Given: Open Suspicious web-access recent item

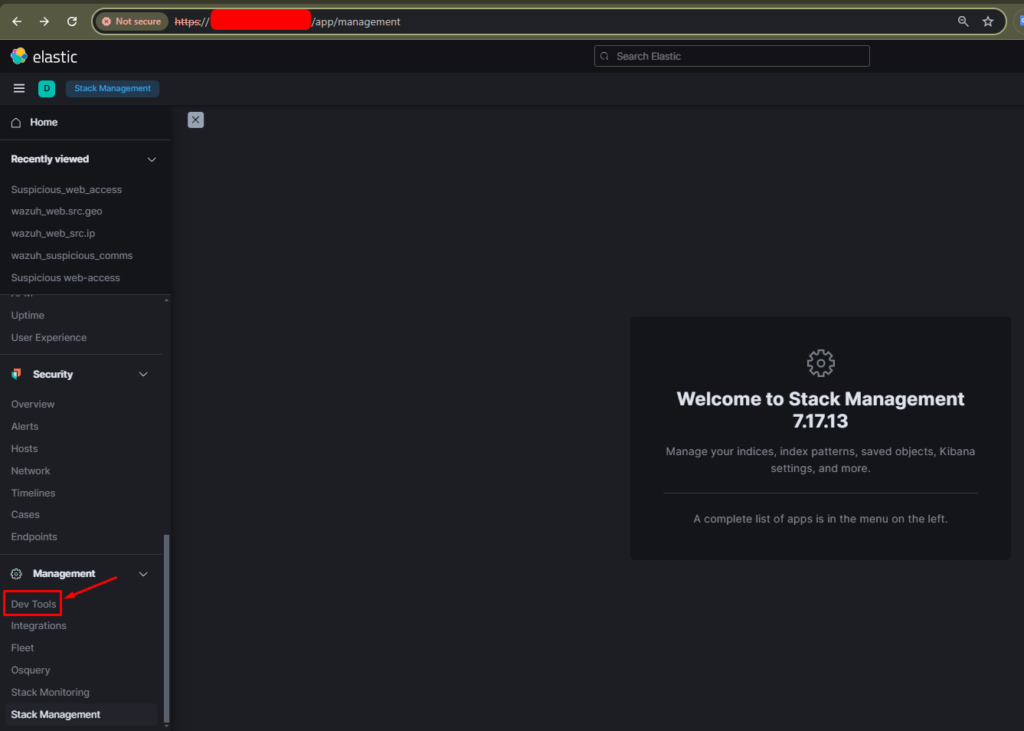Looking at the screenshot, I should pyautogui.click(x=65, y=278).
